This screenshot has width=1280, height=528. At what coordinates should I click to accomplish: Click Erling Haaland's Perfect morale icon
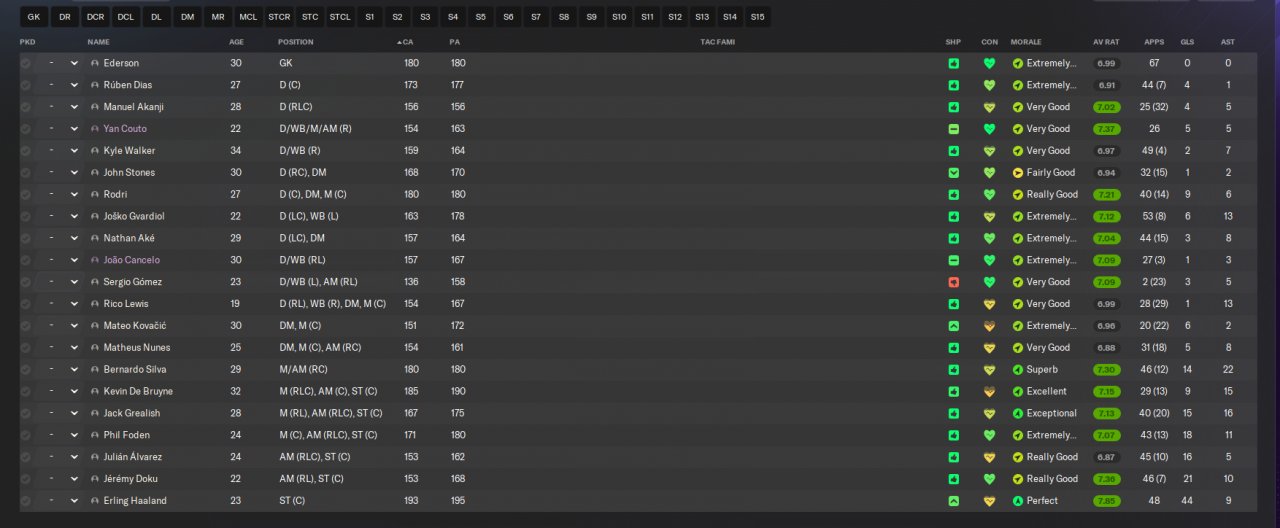(1018, 501)
